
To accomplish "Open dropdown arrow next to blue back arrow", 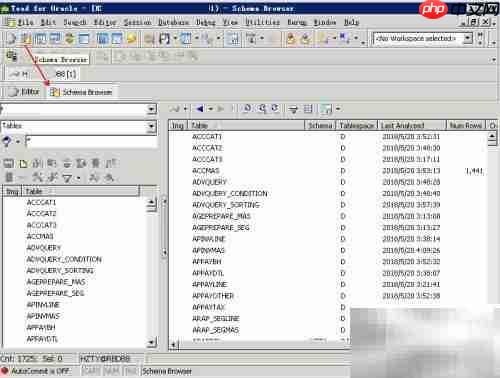I will click(211, 109).
